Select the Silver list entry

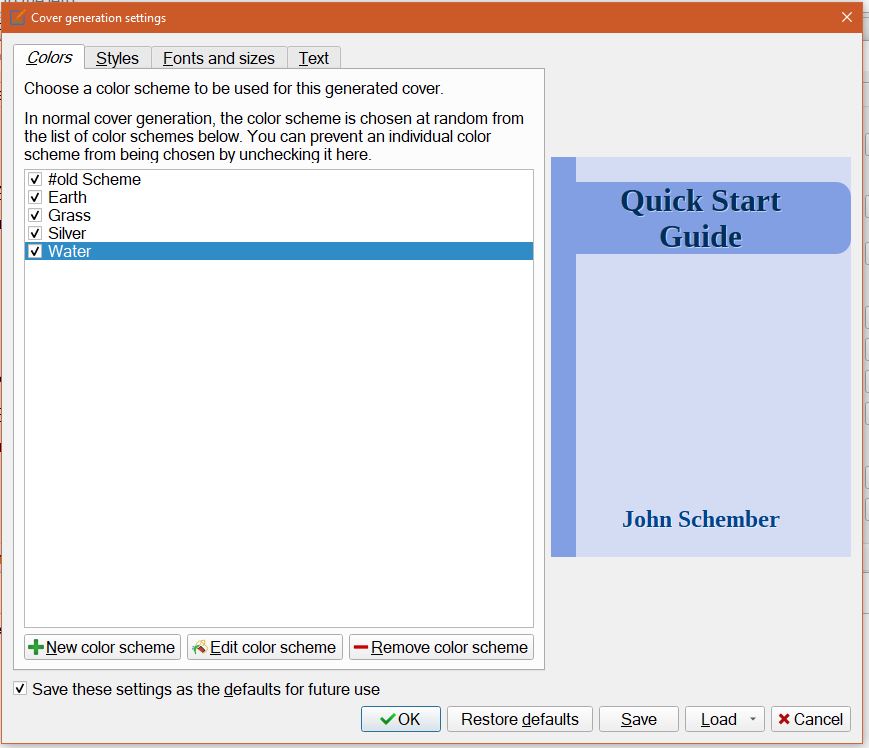click(x=279, y=233)
